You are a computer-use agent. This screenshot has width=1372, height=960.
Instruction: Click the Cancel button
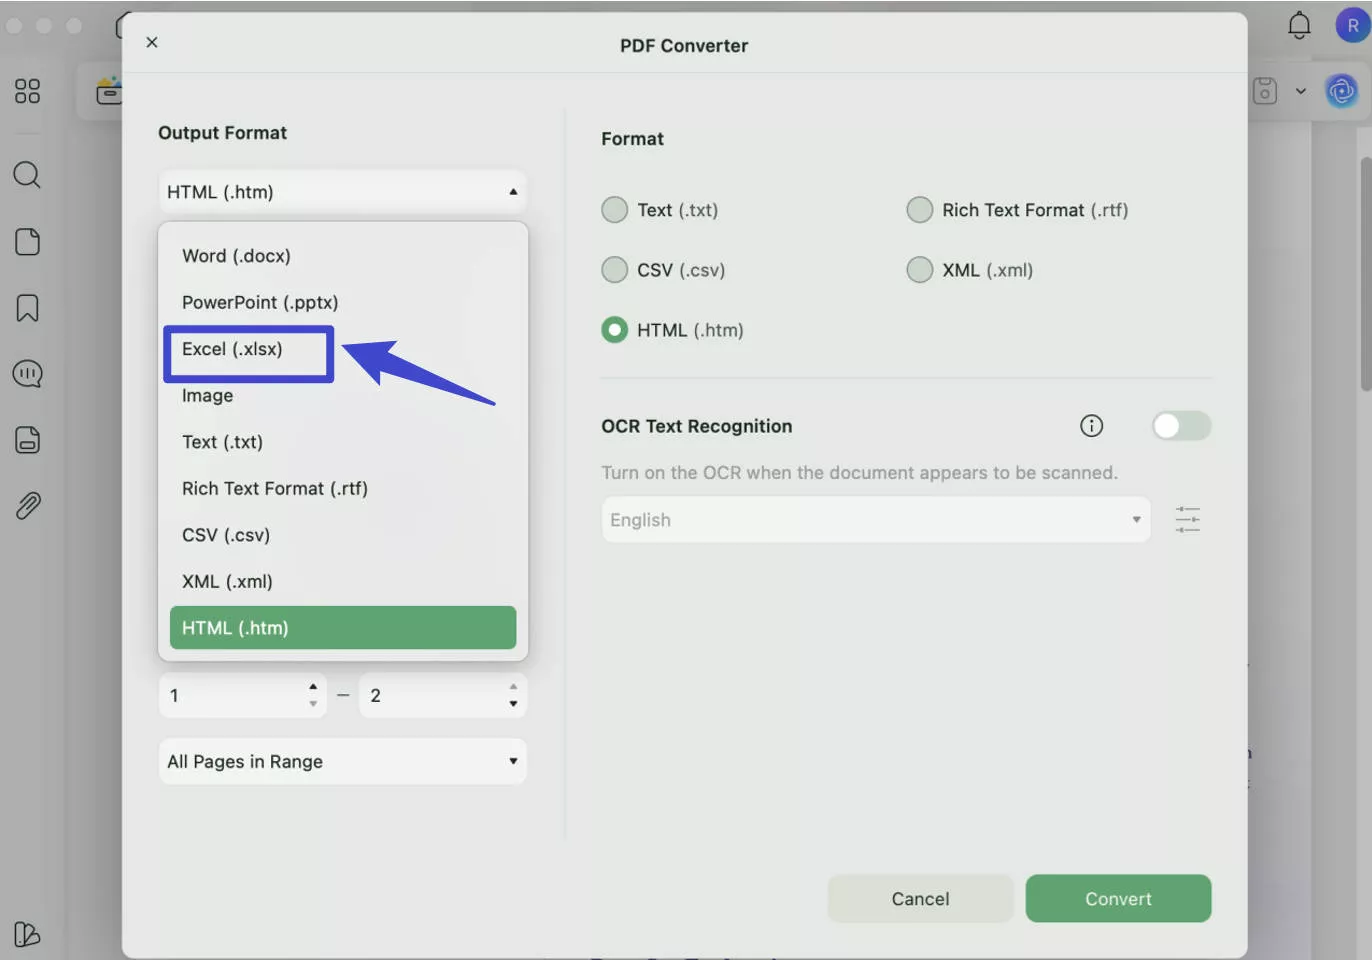click(920, 899)
